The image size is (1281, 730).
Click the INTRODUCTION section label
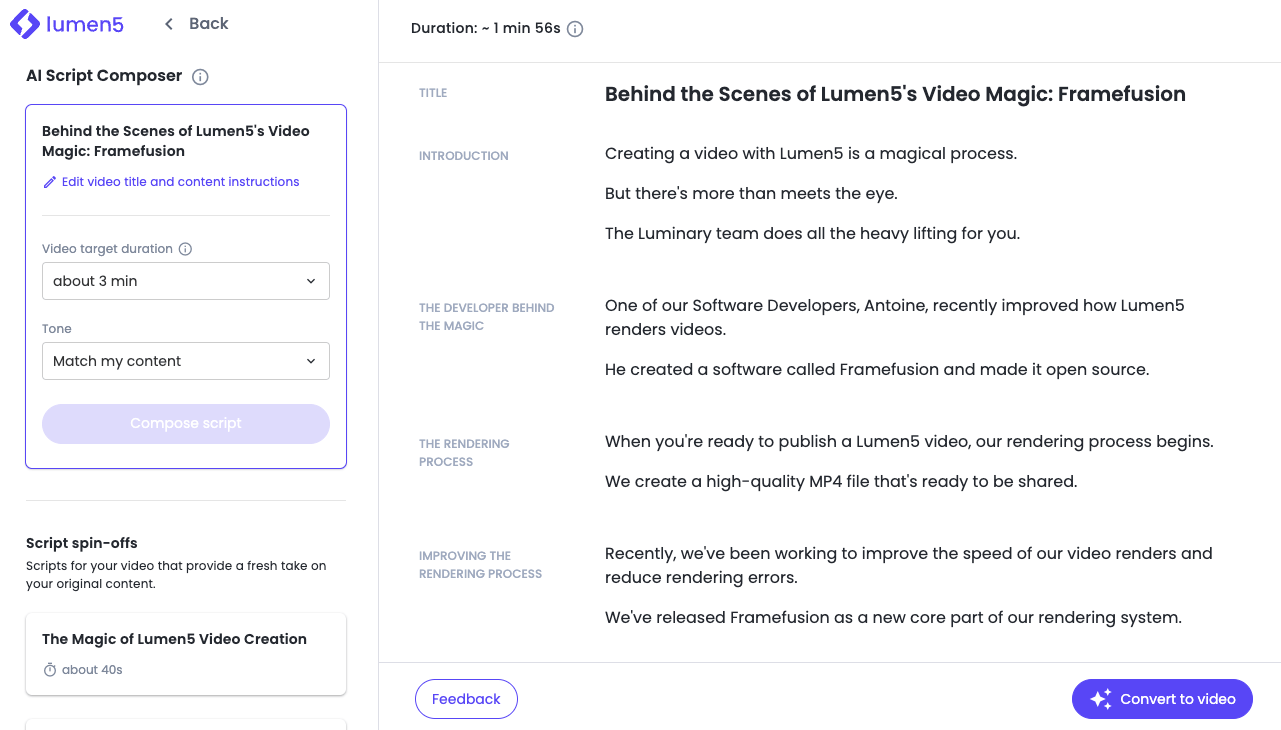[x=464, y=156]
